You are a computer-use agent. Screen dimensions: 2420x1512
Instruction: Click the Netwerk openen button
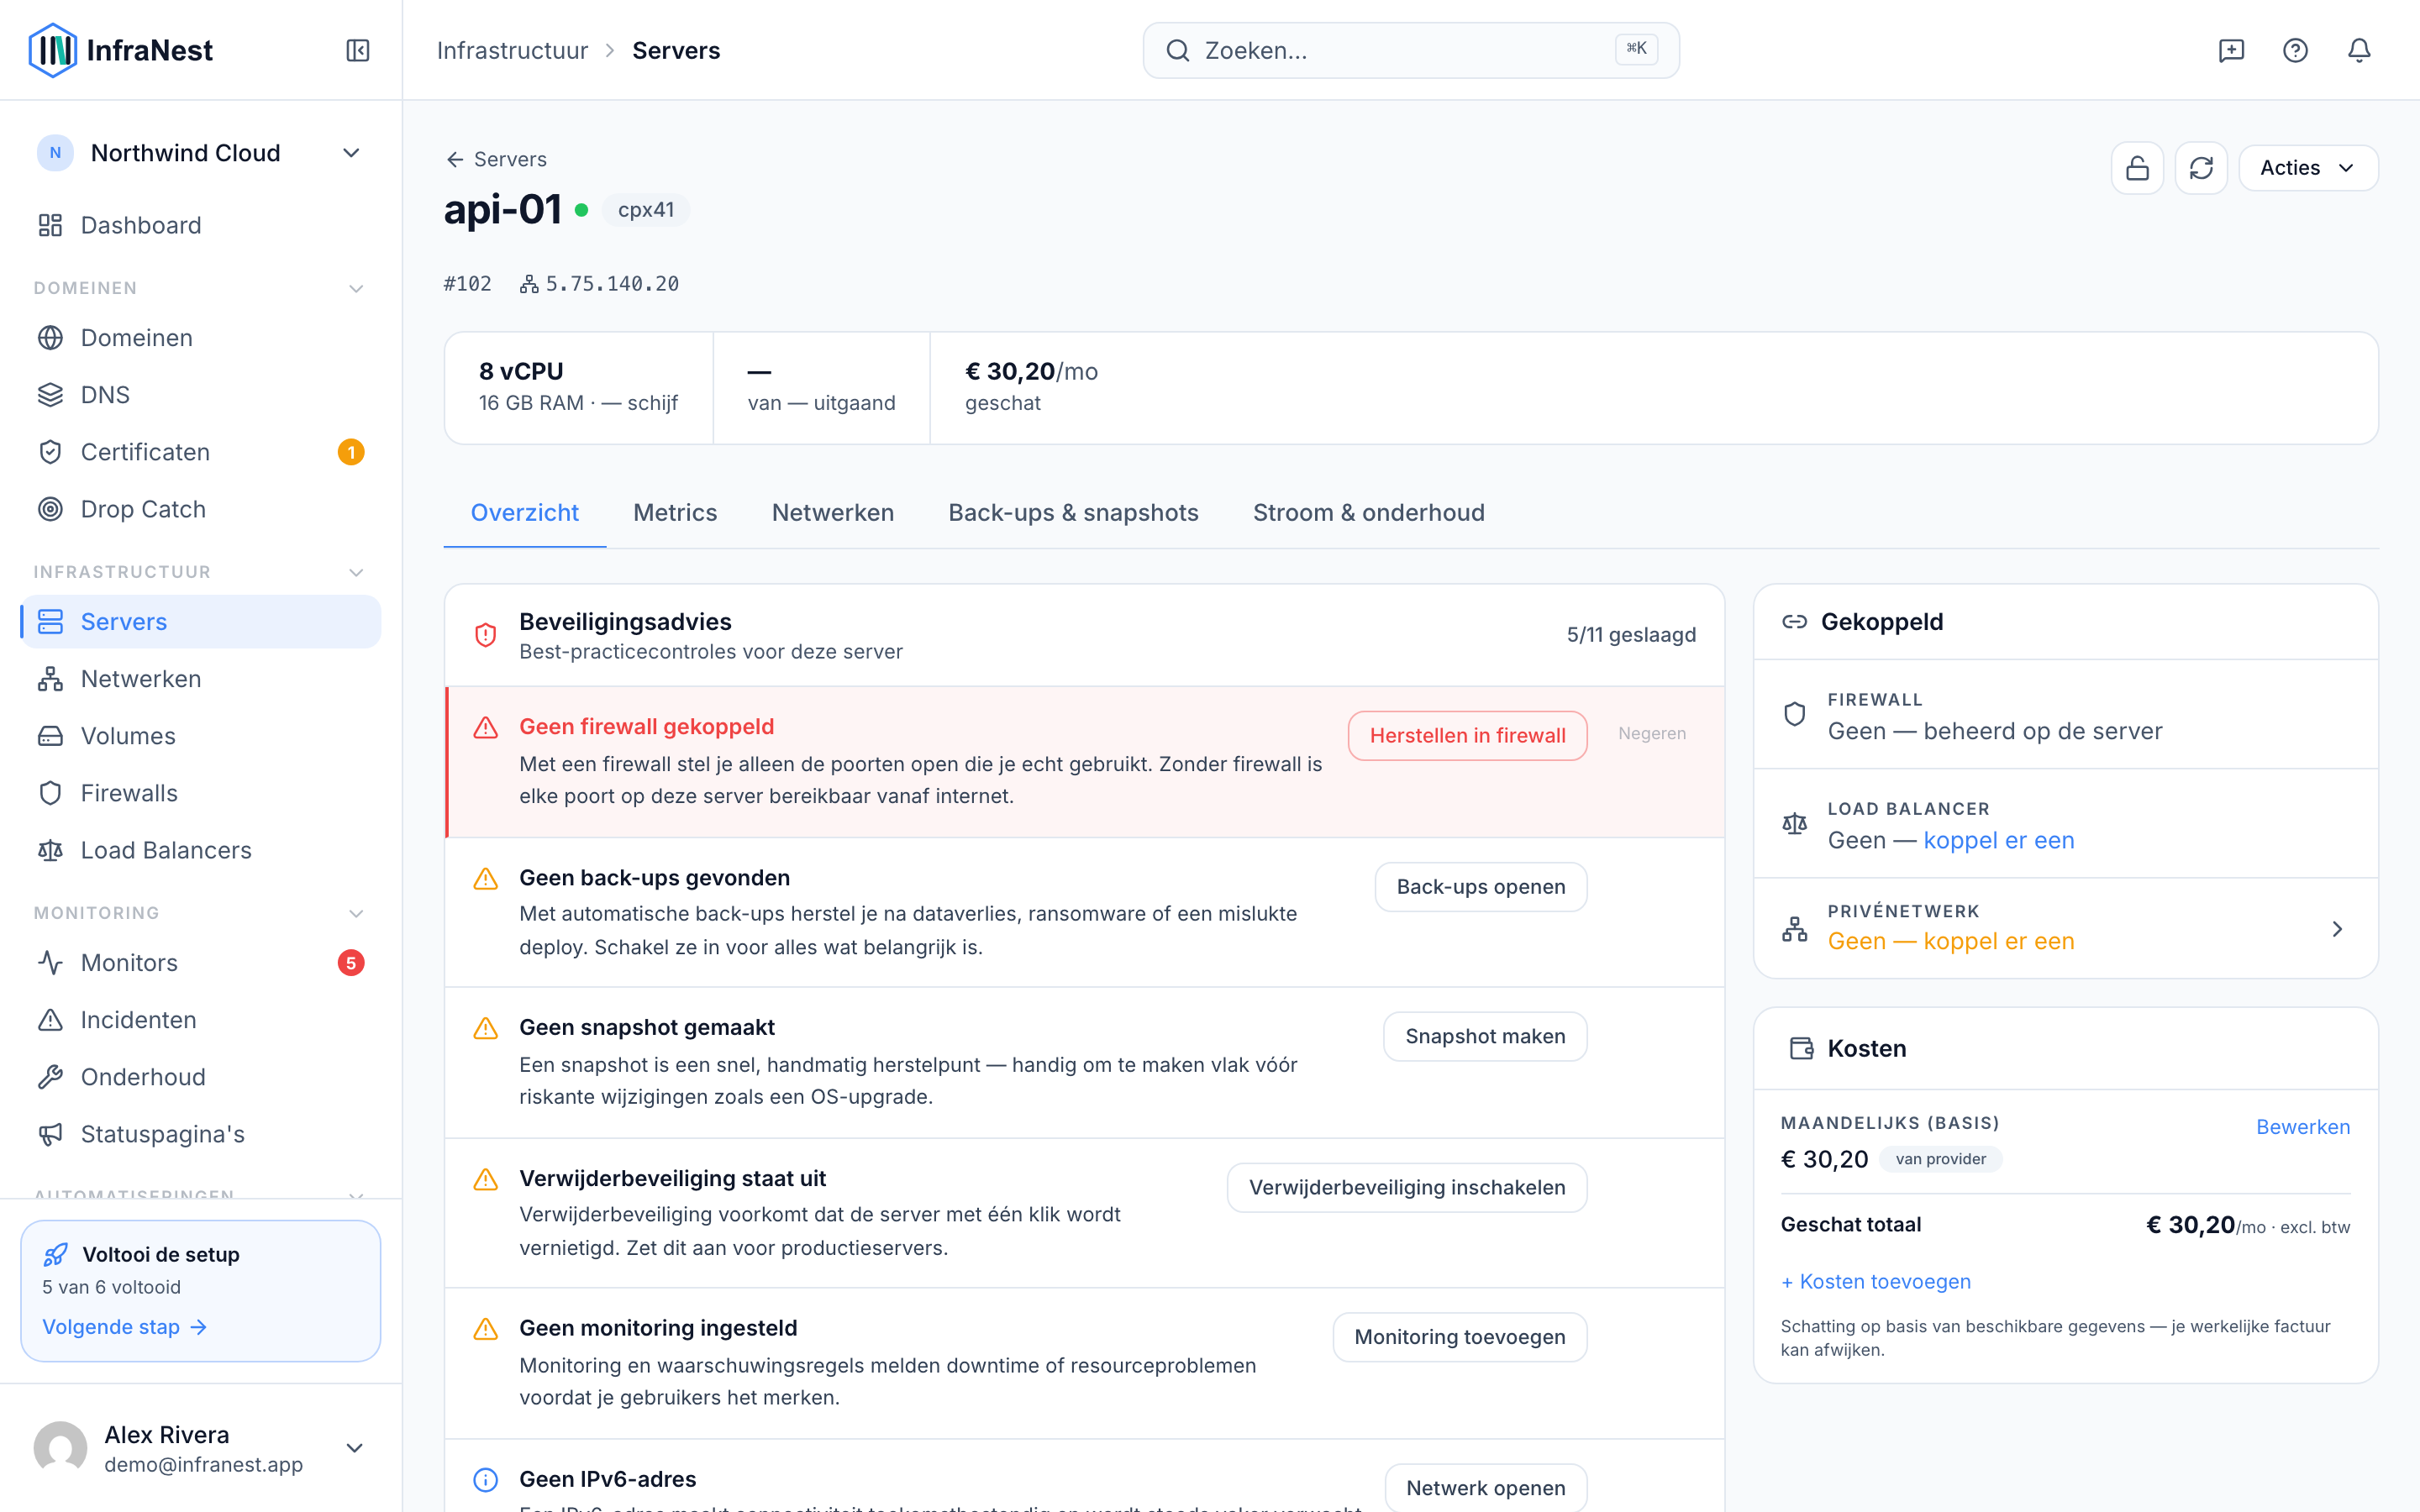coord(1485,1488)
